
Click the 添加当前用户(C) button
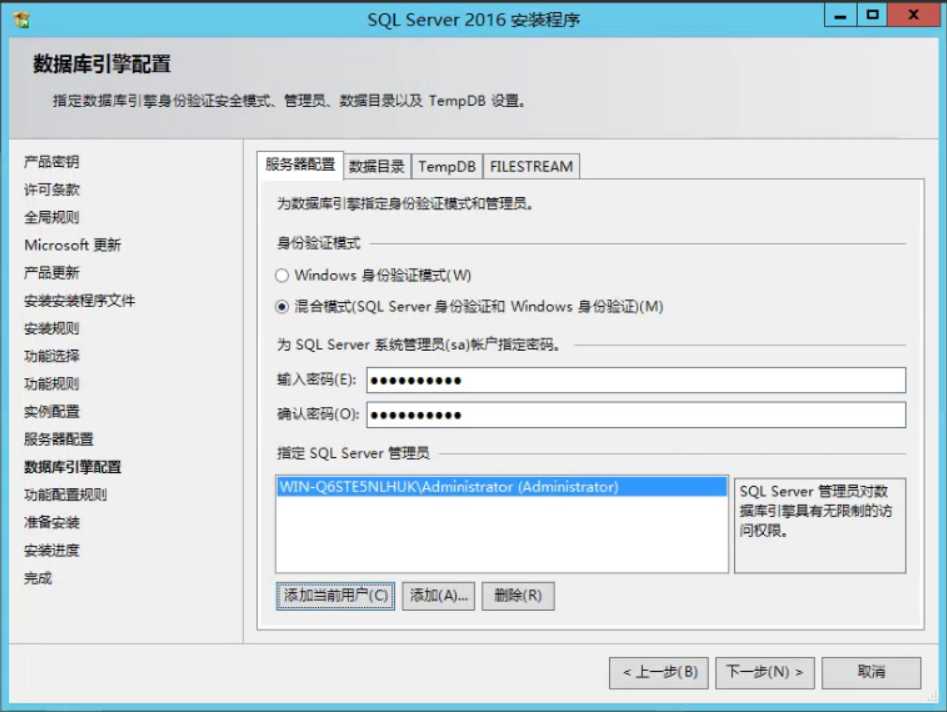tap(335, 596)
